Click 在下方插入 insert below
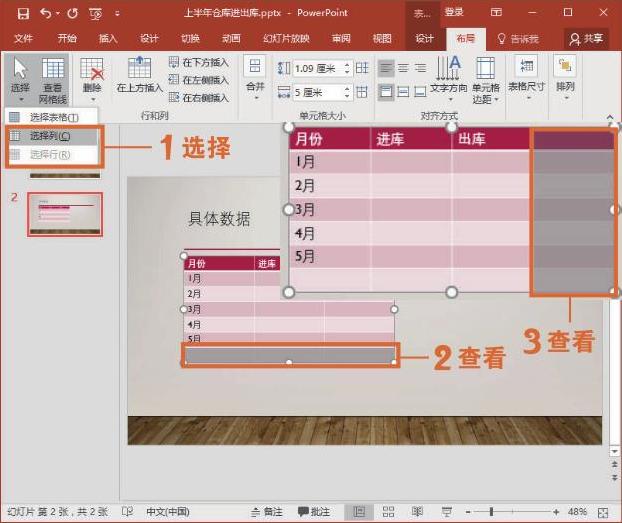This screenshot has width=622, height=523. click(199, 62)
